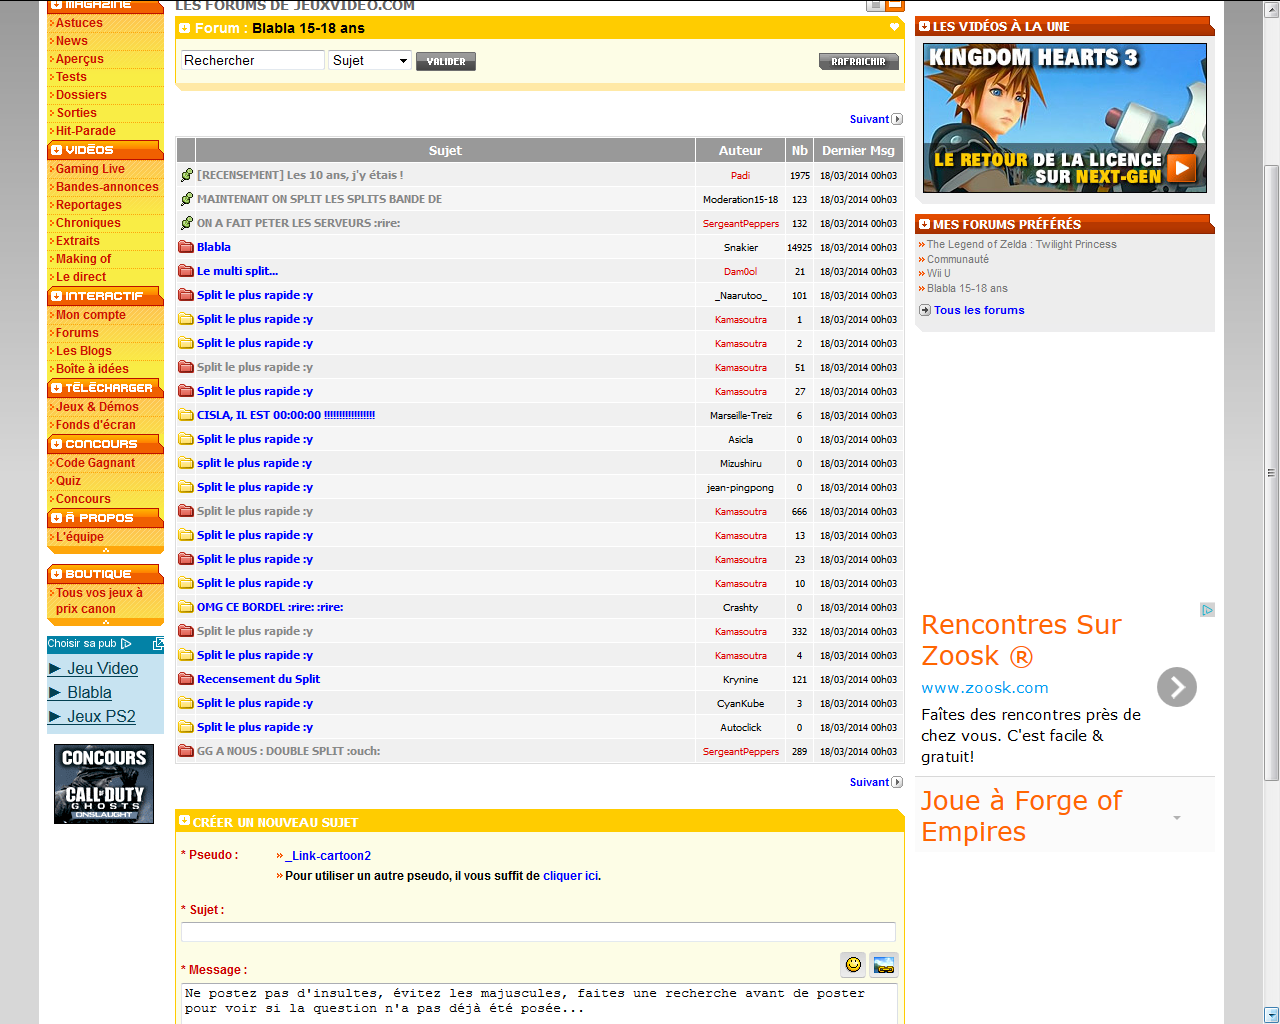Click the plus icon on the VIDÉOS sidebar header
This screenshot has height=1024, width=1280.
coord(56,150)
